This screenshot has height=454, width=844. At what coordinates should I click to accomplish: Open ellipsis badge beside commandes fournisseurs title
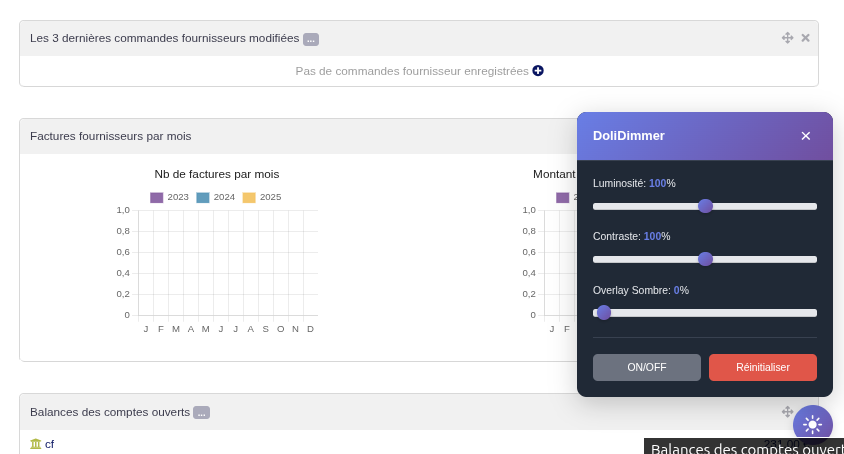pyautogui.click(x=311, y=39)
